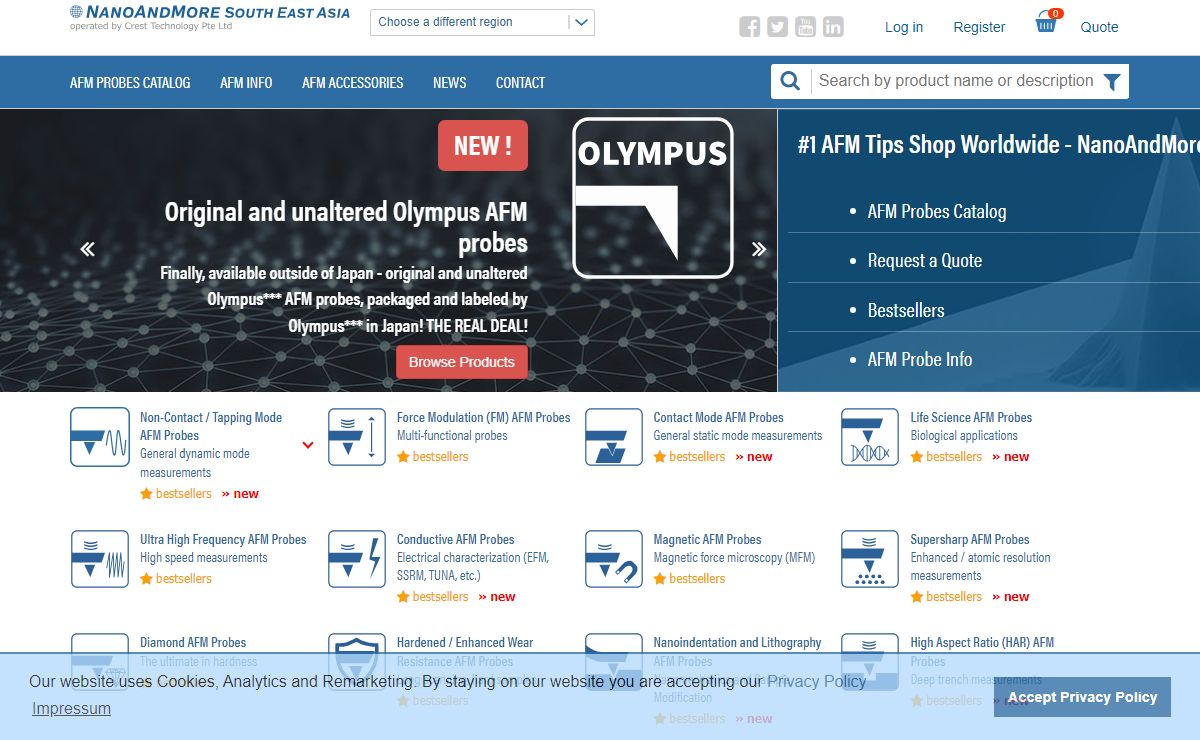Open the Twitter social icon
1200x740 pixels.
(x=778, y=27)
